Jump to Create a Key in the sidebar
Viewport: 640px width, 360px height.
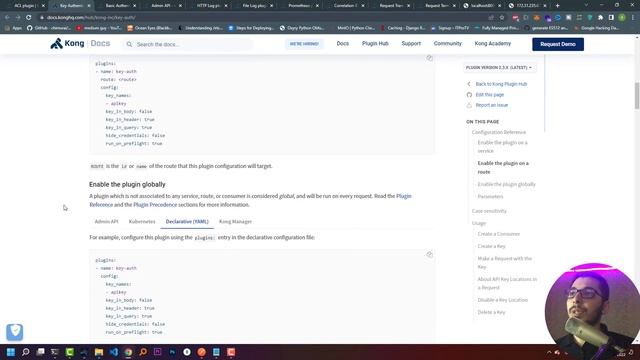(x=491, y=246)
